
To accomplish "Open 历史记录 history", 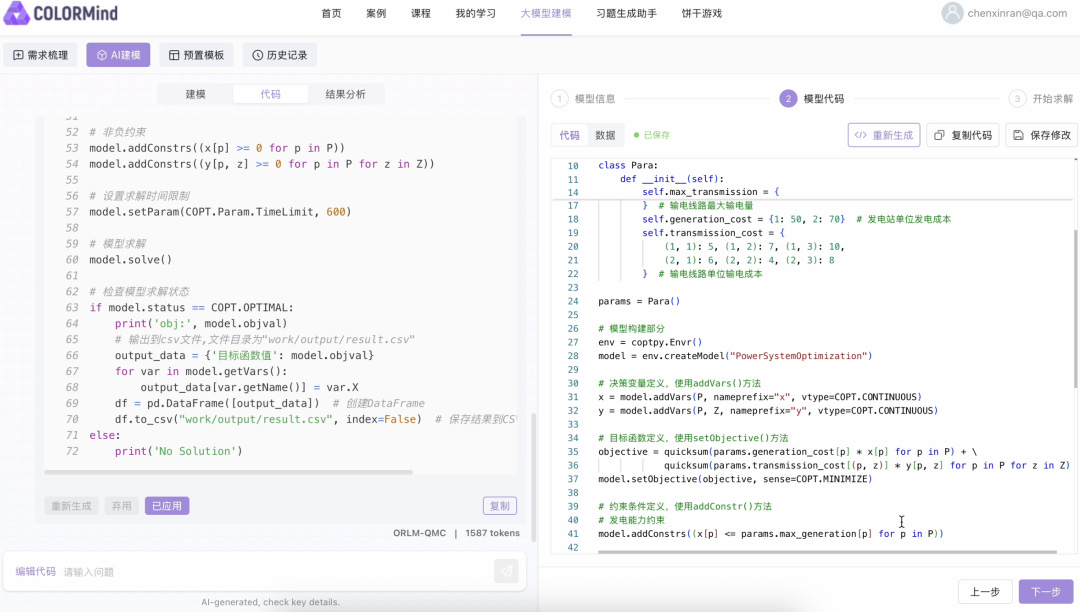I will (280, 55).
